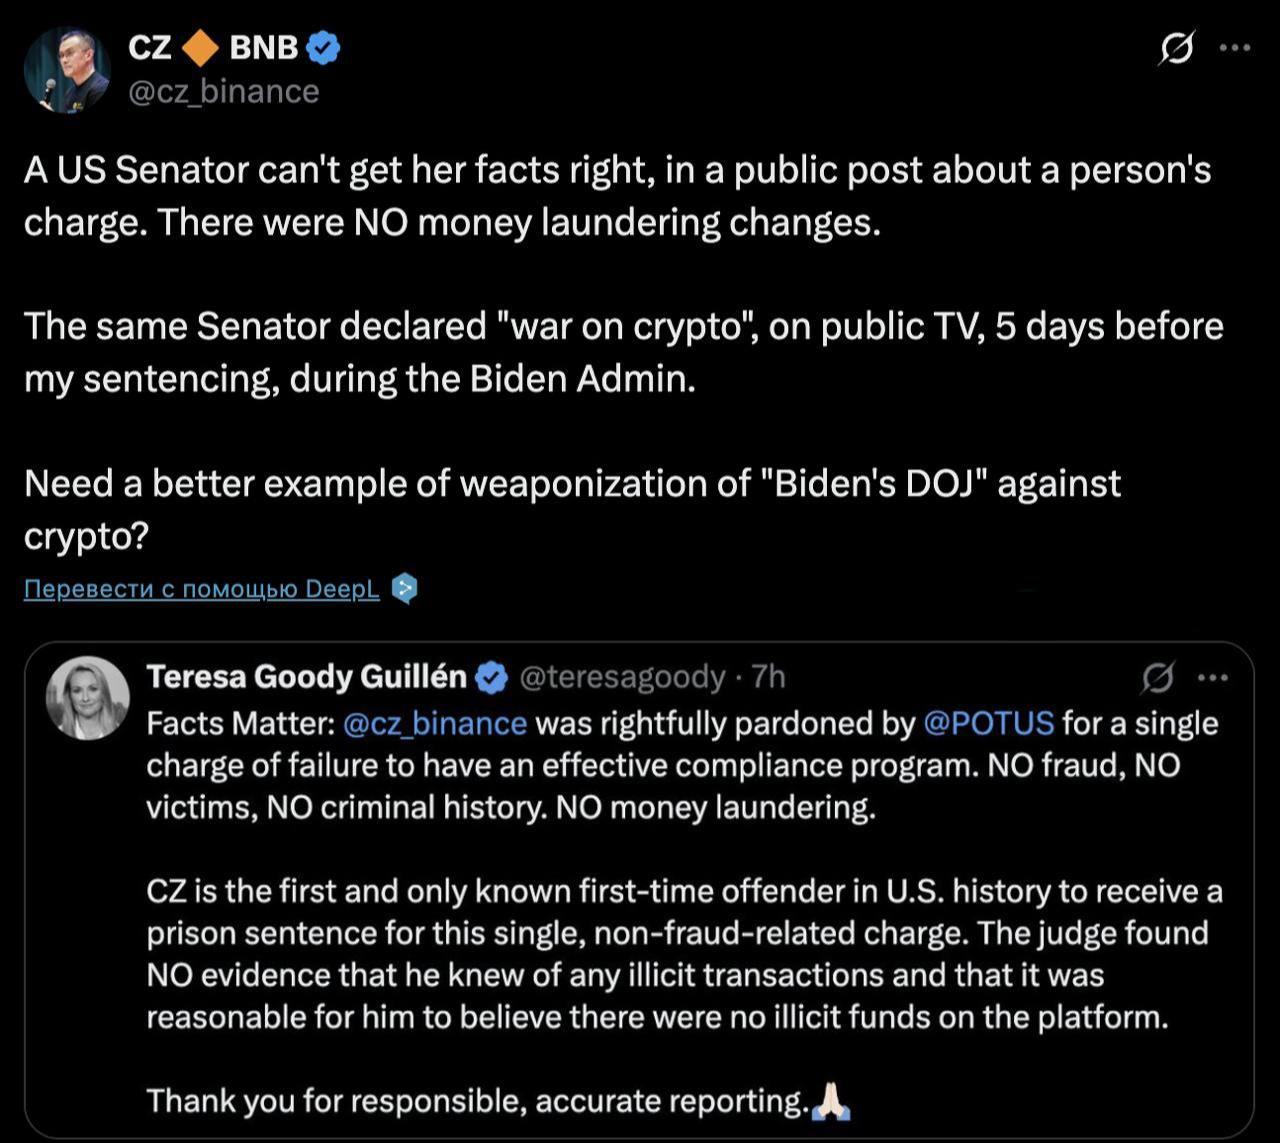This screenshot has height=1143, width=1280.
Task: Click the @teresagoody handle
Action: (x=621, y=678)
